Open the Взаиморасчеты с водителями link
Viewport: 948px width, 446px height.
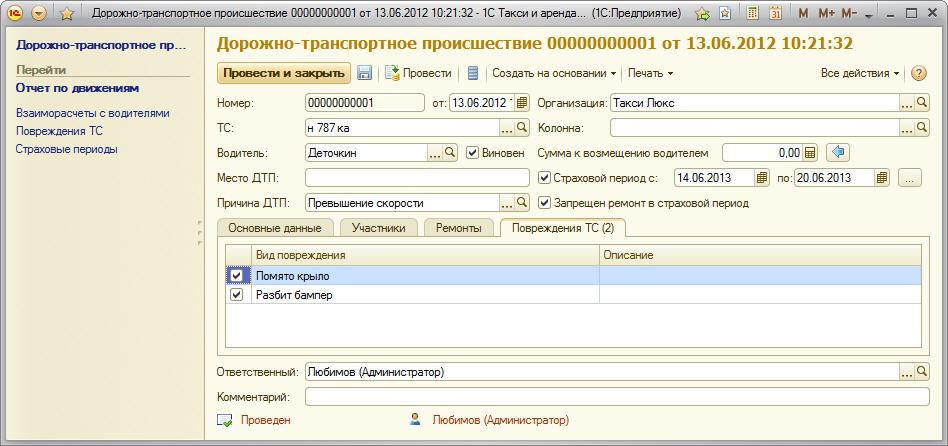pyautogui.click(x=93, y=113)
